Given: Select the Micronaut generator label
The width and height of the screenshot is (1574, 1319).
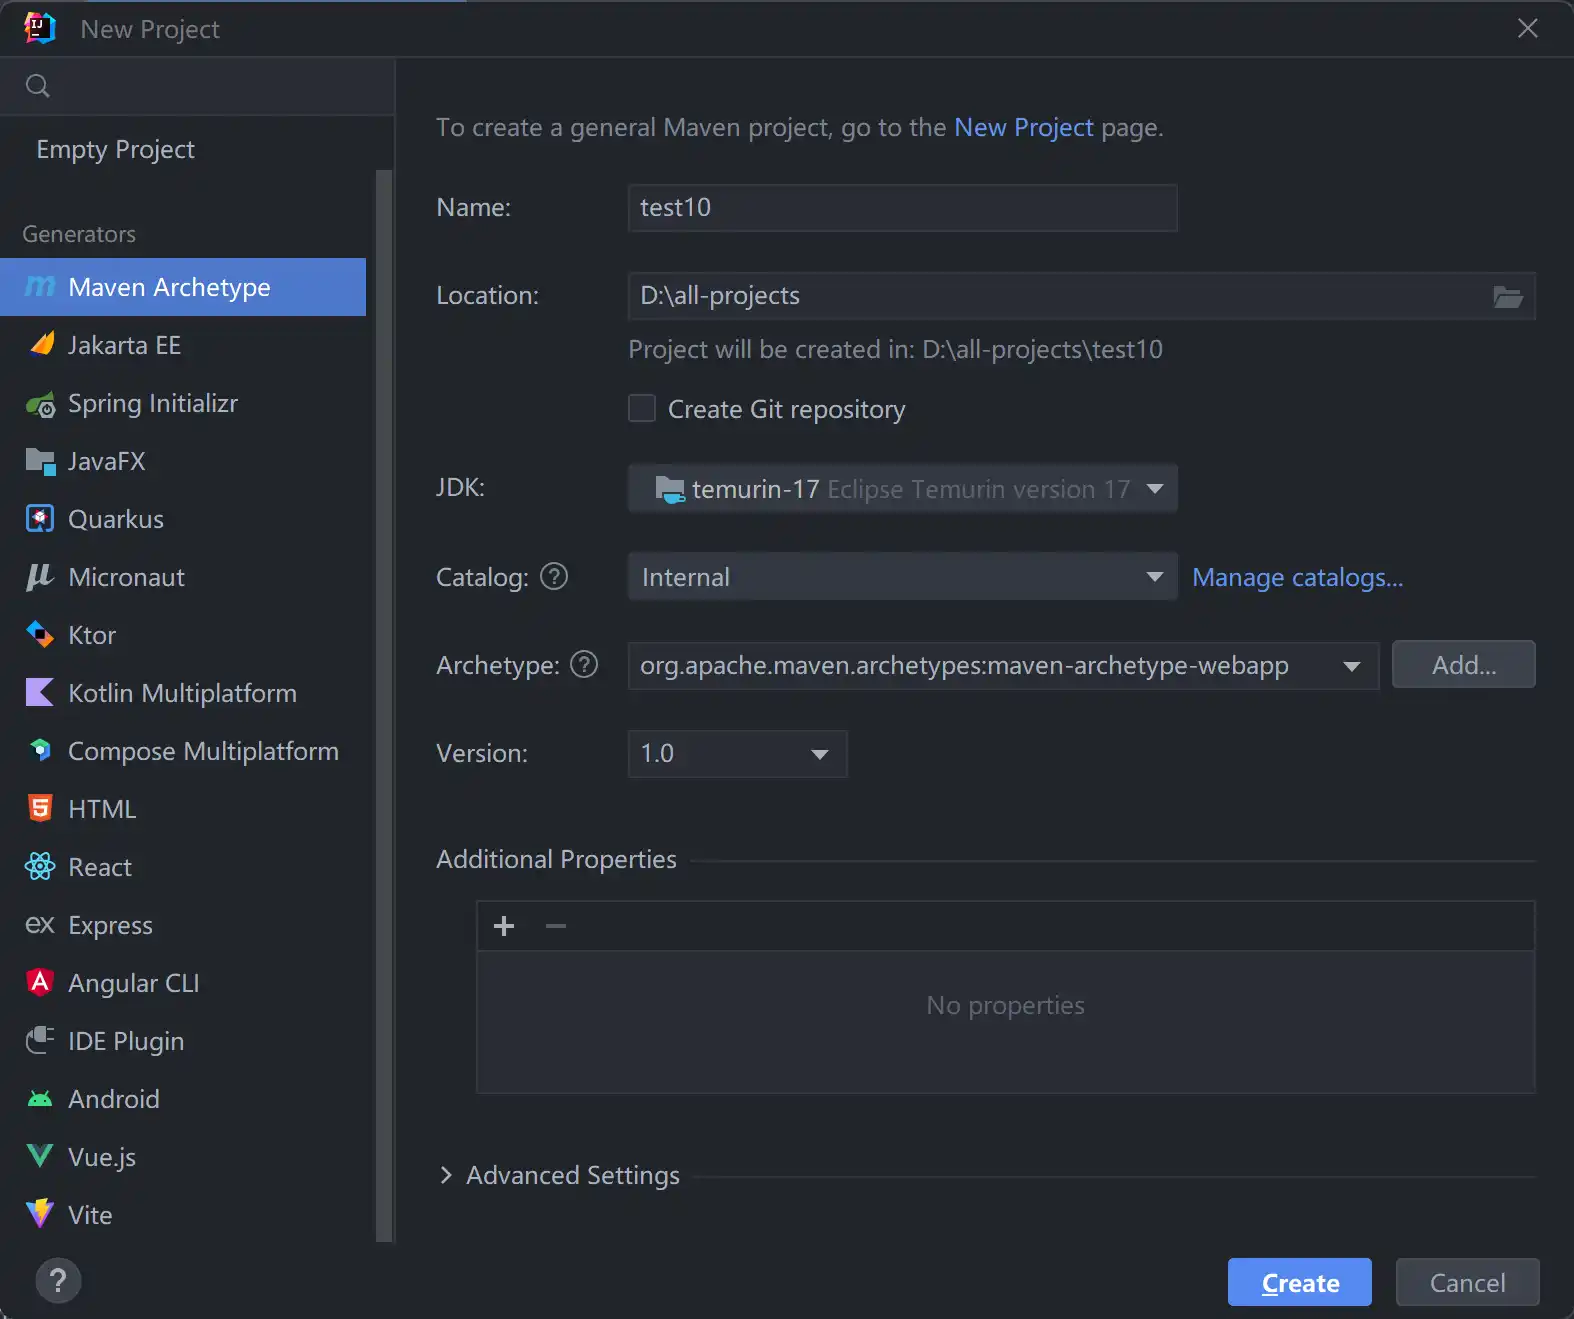Looking at the screenshot, I should point(126,577).
